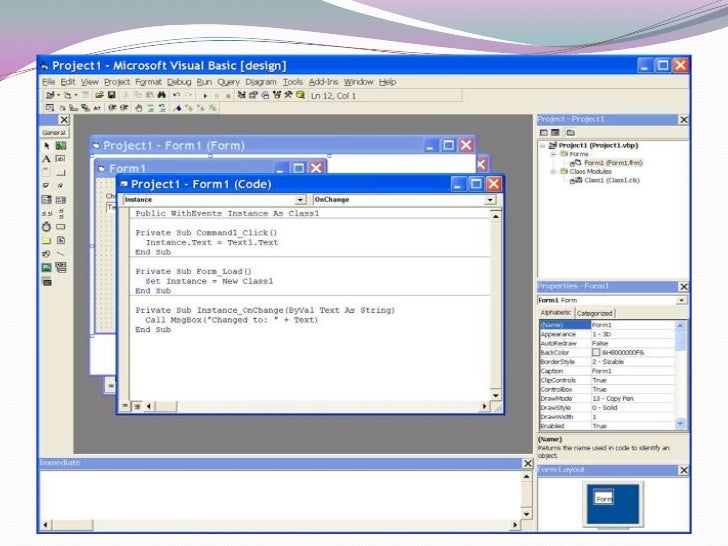The height and width of the screenshot is (546, 728).
Task: Open the Project menu
Action: click(x=117, y=82)
